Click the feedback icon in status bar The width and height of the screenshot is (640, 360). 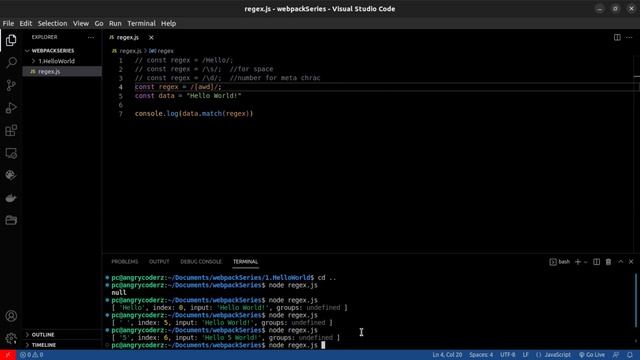616,355
